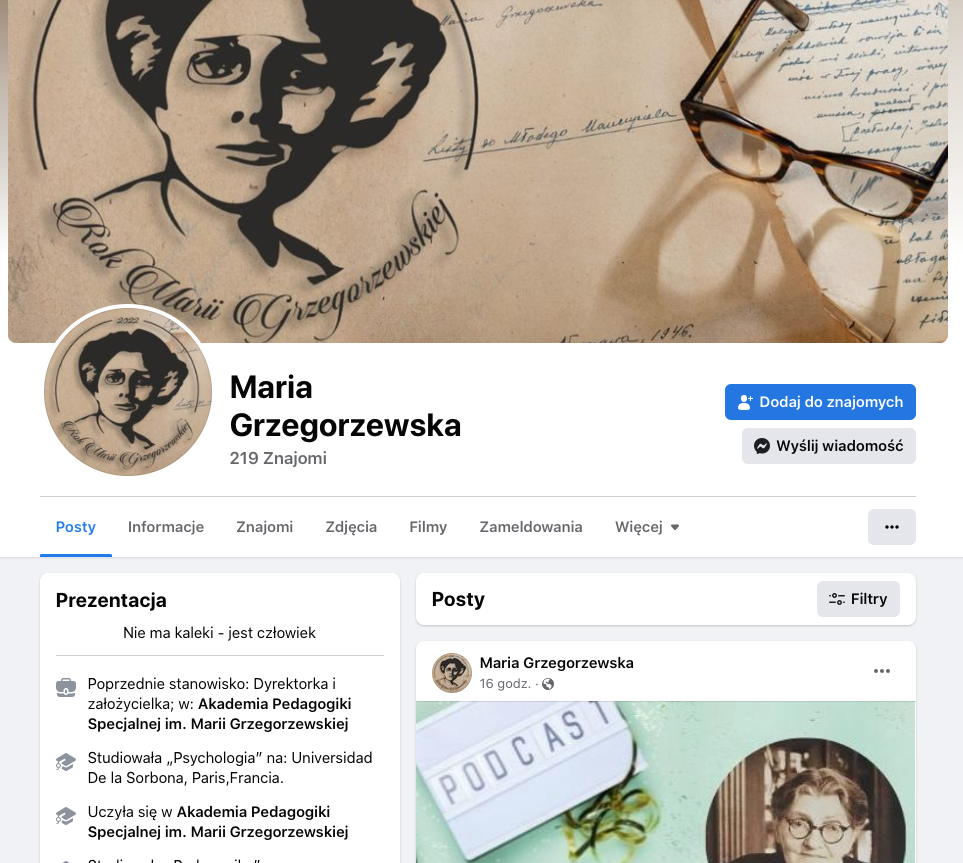Click the briefcase work icon in Prezentacja

point(66,687)
